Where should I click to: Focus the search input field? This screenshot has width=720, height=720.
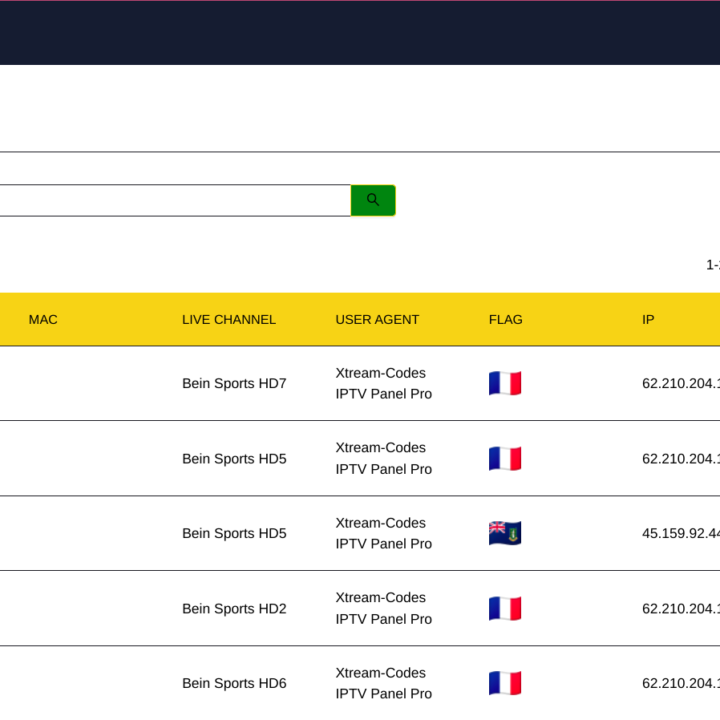coord(175,200)
